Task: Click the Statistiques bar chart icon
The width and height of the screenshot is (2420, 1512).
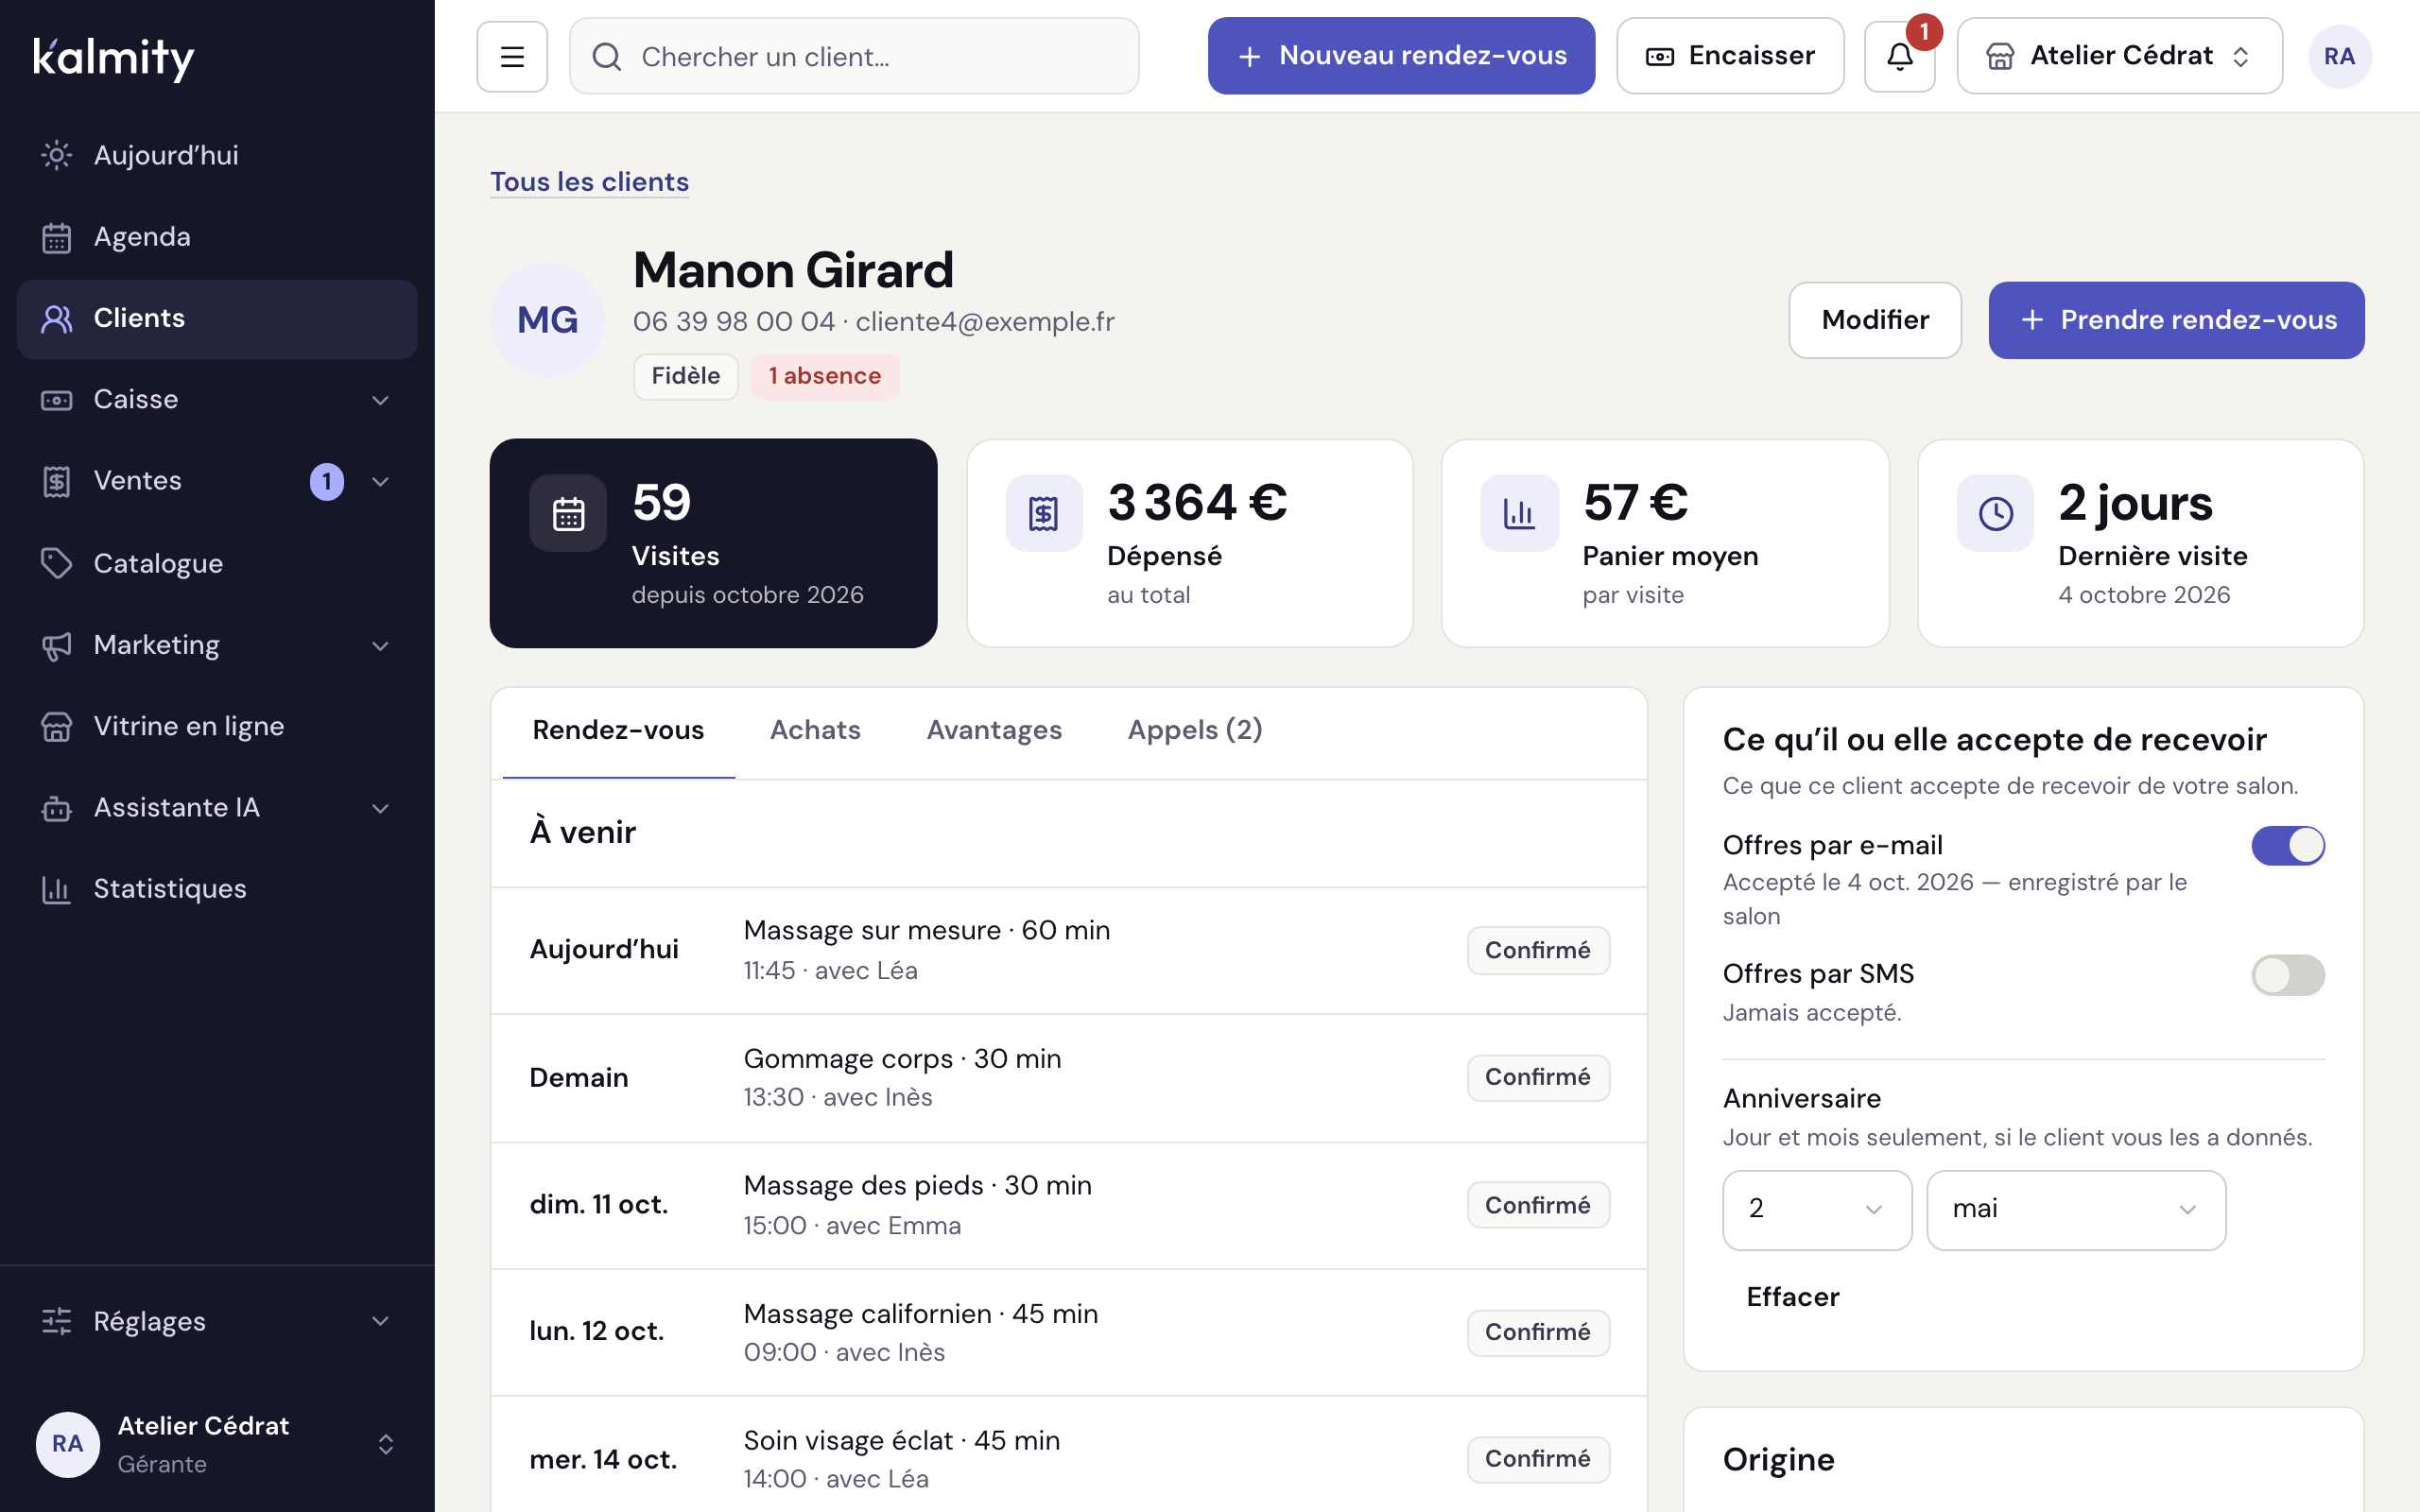Action: pyautogui.click(x=56, y=889)
